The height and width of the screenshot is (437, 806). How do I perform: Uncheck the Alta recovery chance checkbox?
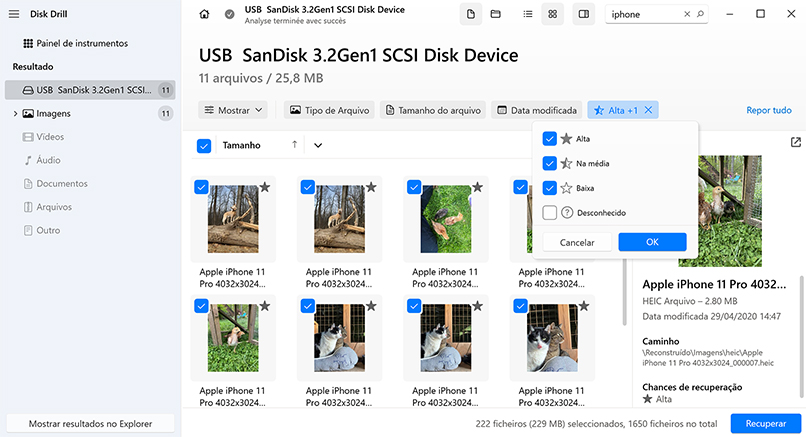pos(549,138)
